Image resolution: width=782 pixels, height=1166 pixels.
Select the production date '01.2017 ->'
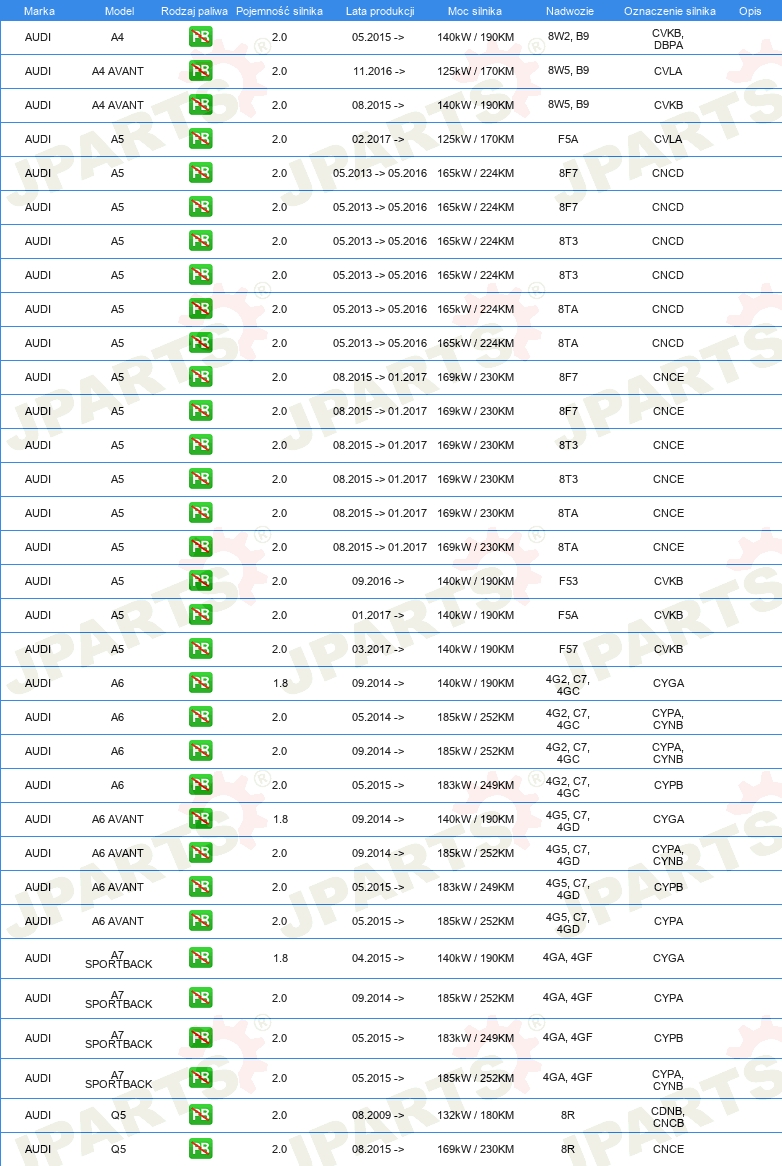378,615
